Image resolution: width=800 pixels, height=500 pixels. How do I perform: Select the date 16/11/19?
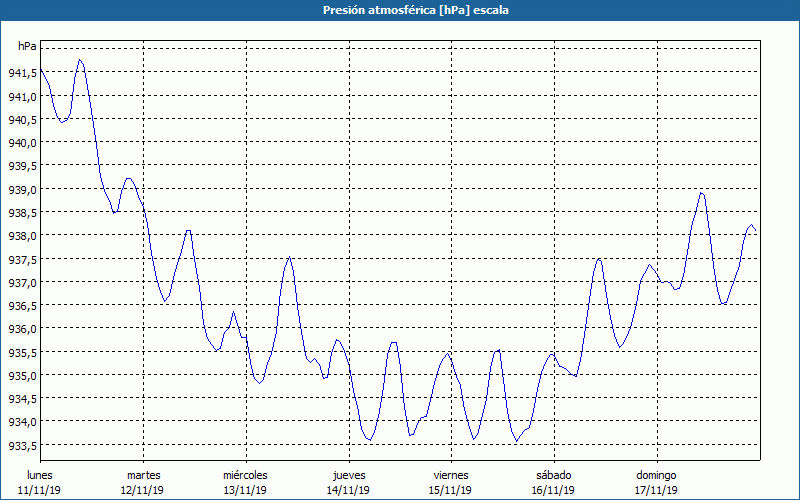pyautogui.click(x=554, y=490)
